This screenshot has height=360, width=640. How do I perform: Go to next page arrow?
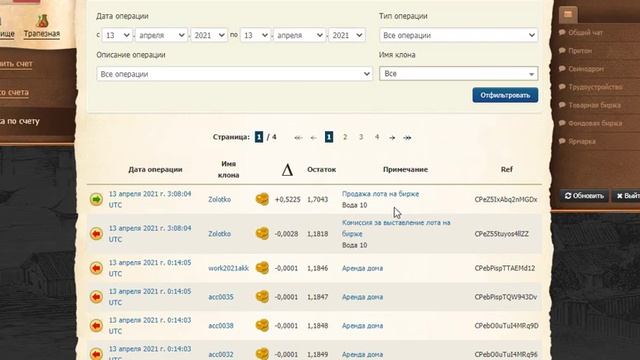pyautogui.click(x=392, y=138)
